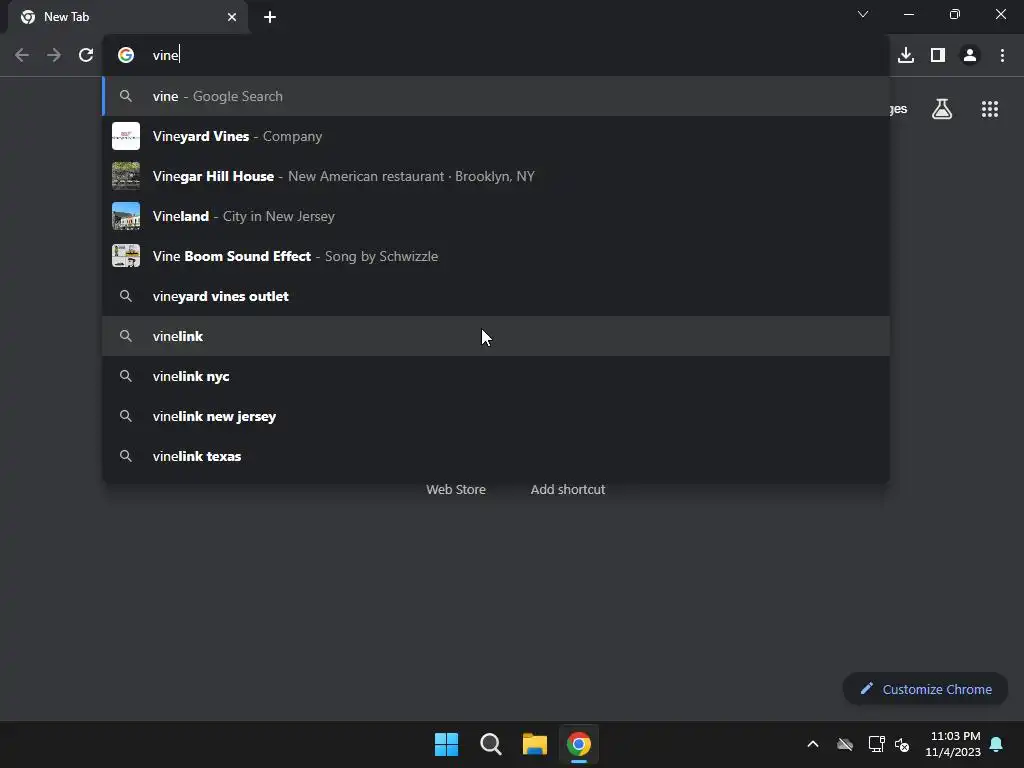
Task: Click the Vineland city thumbnail
Action: [126, 216]
